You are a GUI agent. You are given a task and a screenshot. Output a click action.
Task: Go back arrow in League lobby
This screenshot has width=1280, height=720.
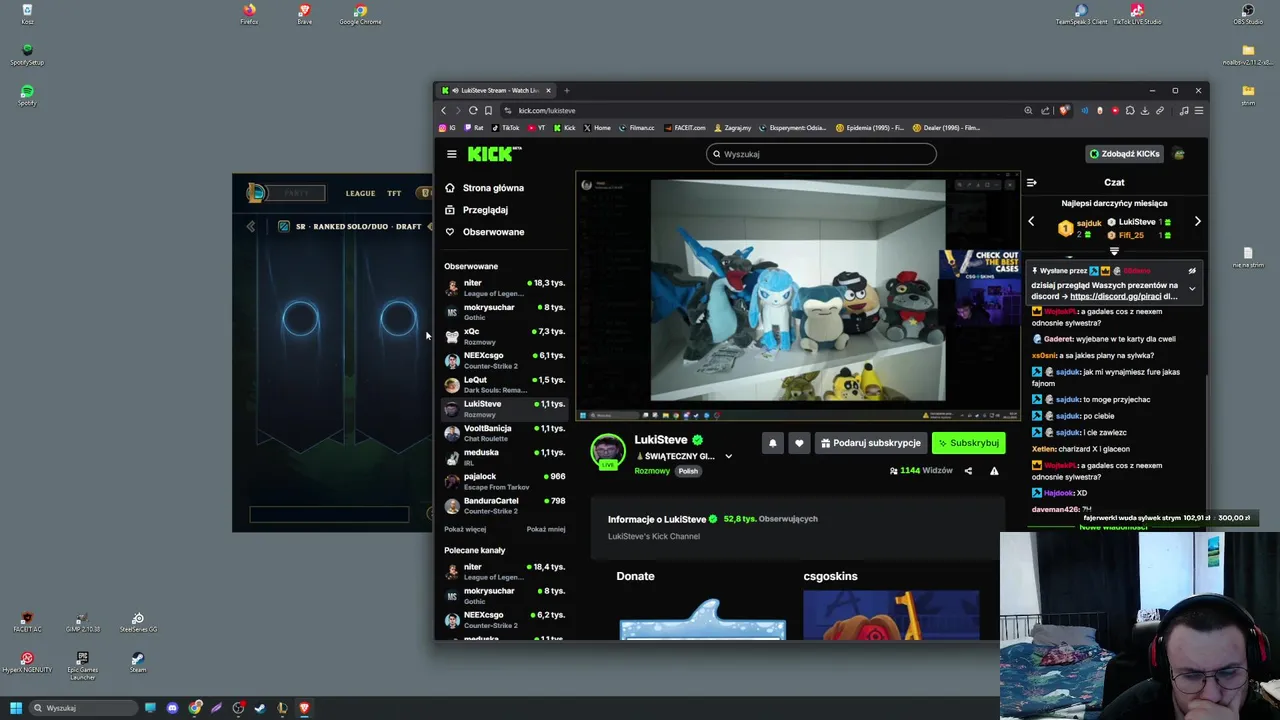[251, 227]
